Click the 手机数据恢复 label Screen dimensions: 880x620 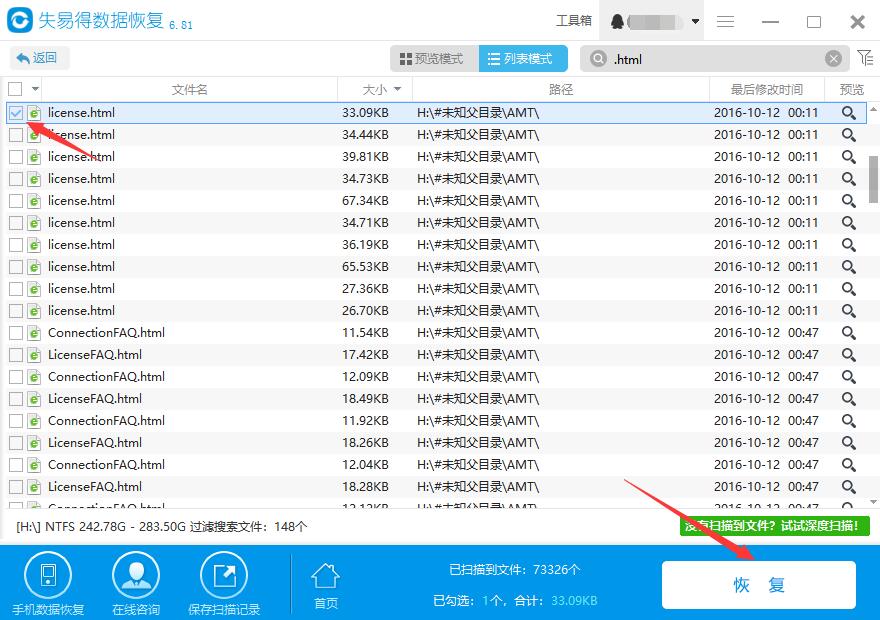48,609
